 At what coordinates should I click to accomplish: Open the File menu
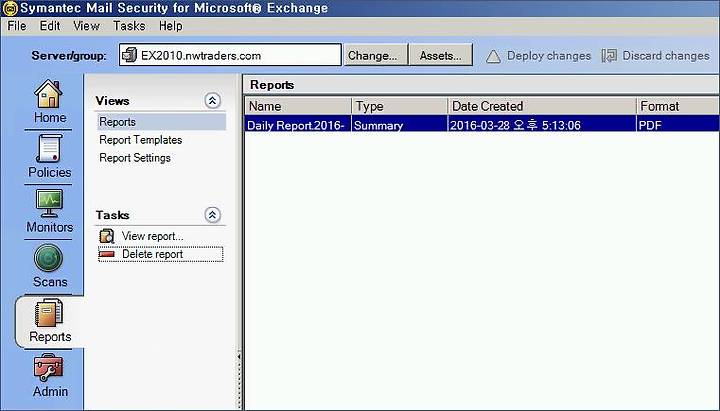[x=17, y=26]
